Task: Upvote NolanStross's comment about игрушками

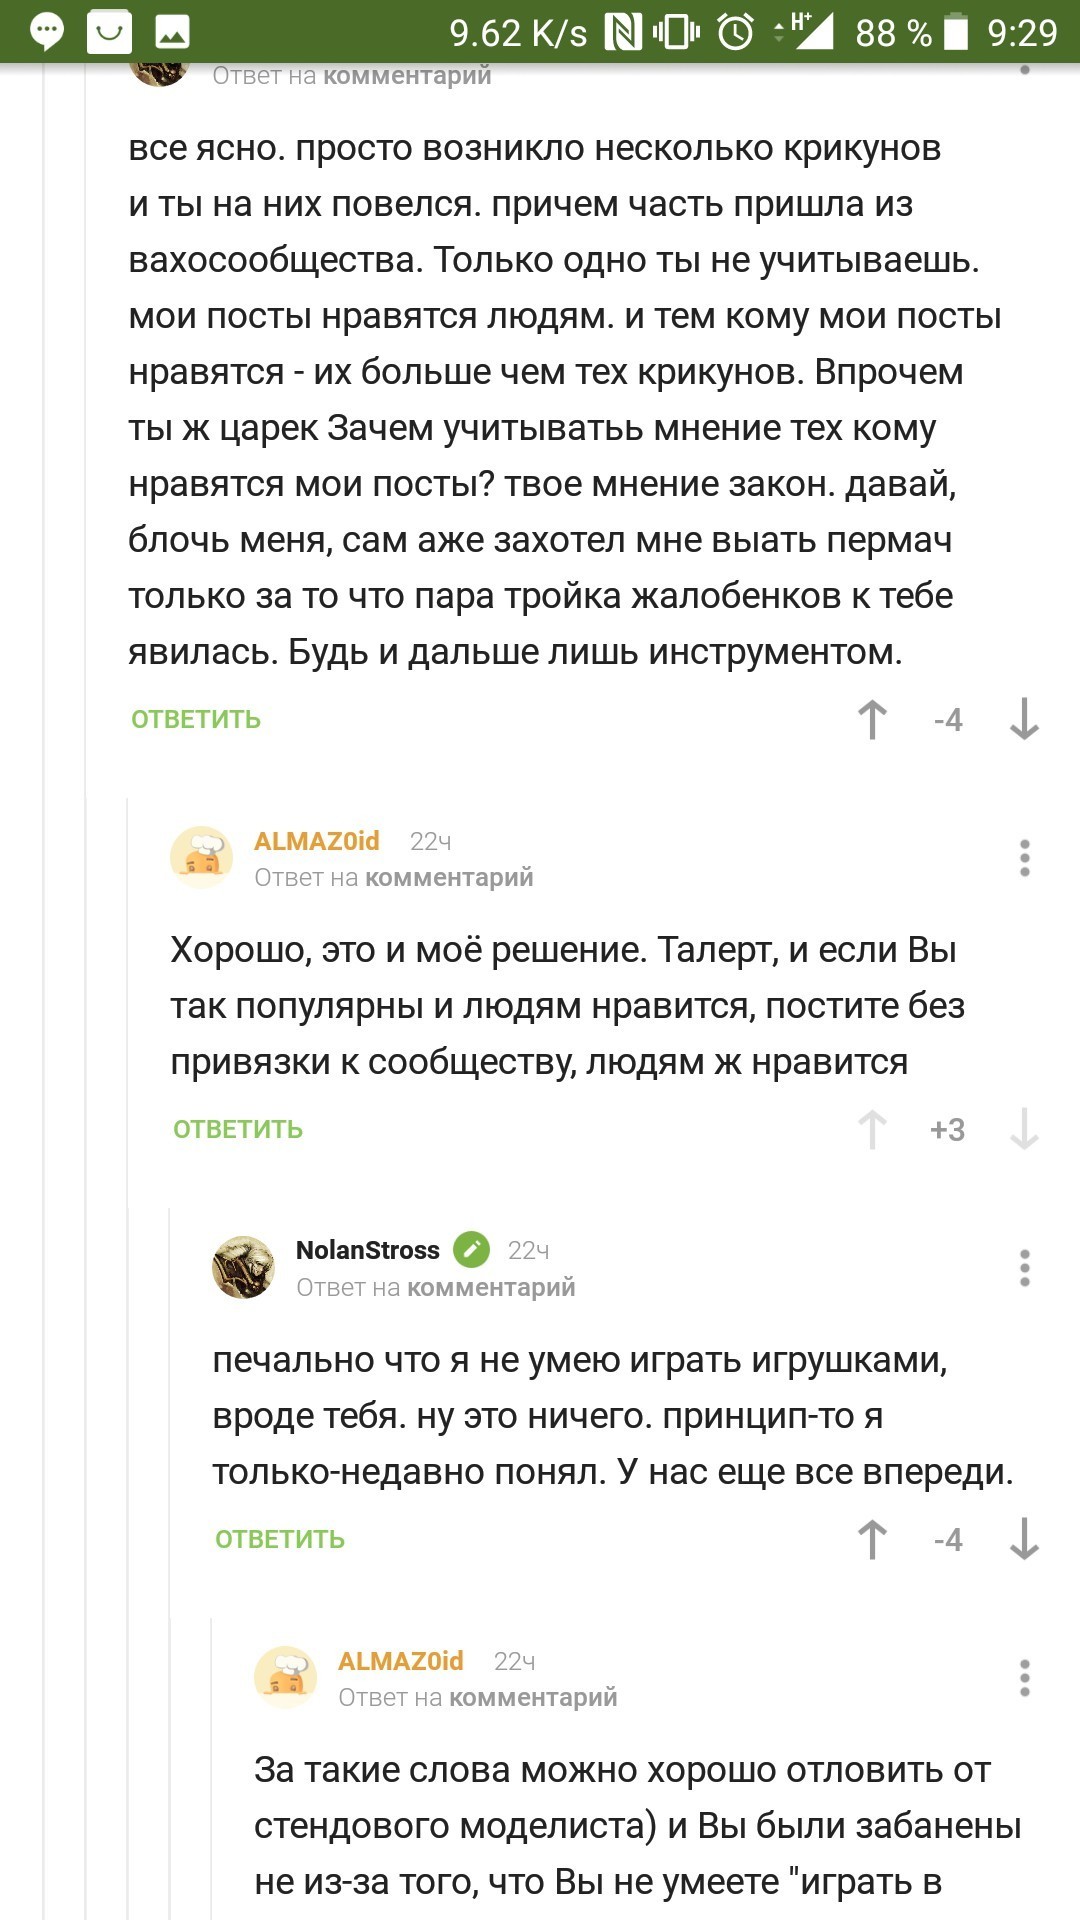Action: point(872,1540)
